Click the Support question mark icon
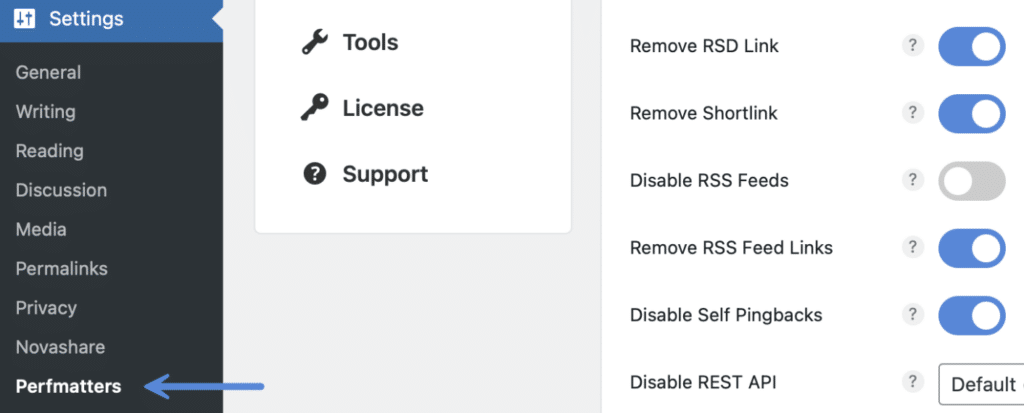 pyautogui.click(x=315, y=174)
